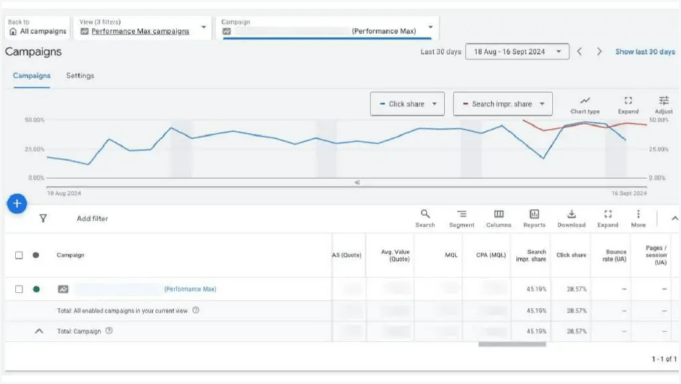Click Show last 30 days link
681x384 pixels.
(645, 51)
